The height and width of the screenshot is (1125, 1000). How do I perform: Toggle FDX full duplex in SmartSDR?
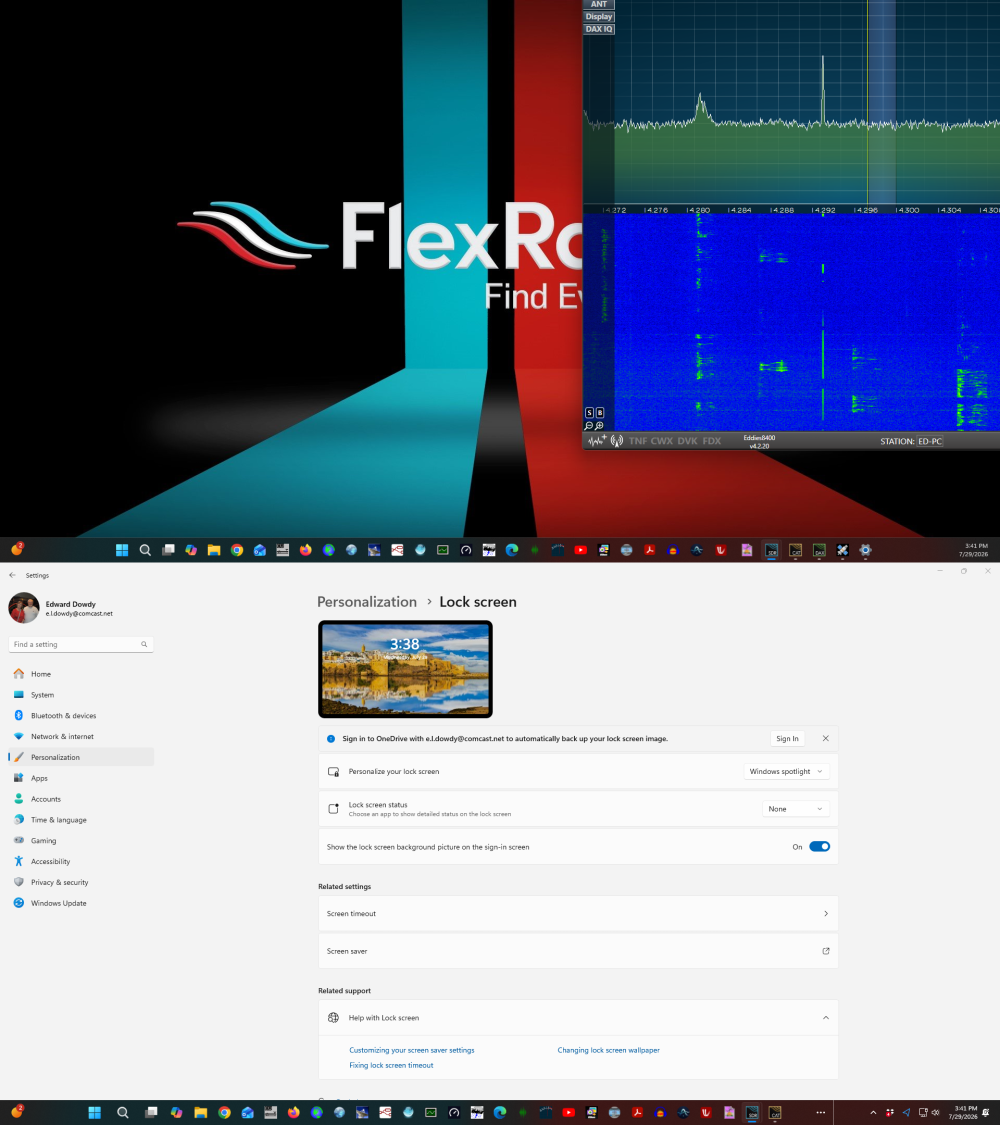(712, 441)
